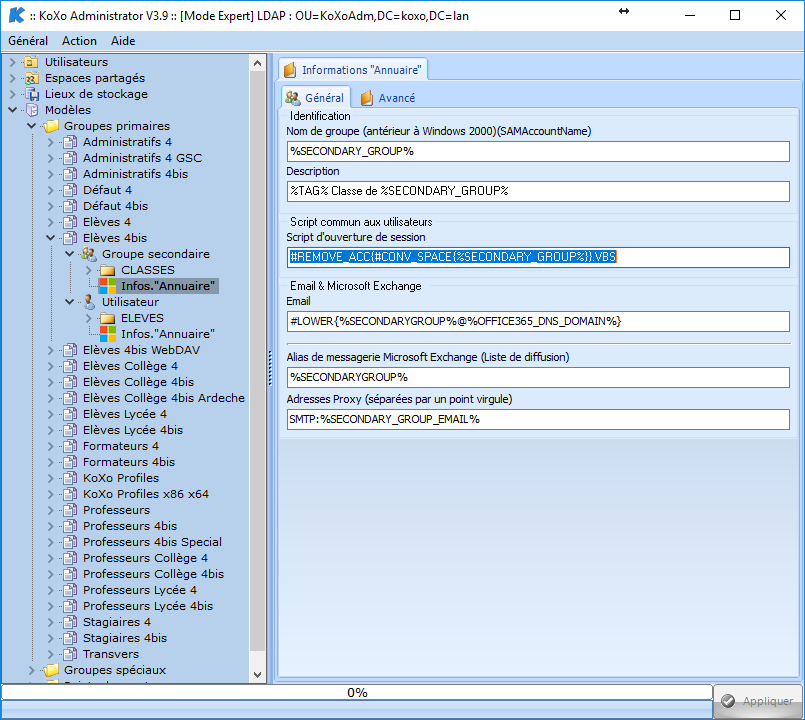
Task: Expand the Professeurs Lycée 4 node
Action: point(51,590)
